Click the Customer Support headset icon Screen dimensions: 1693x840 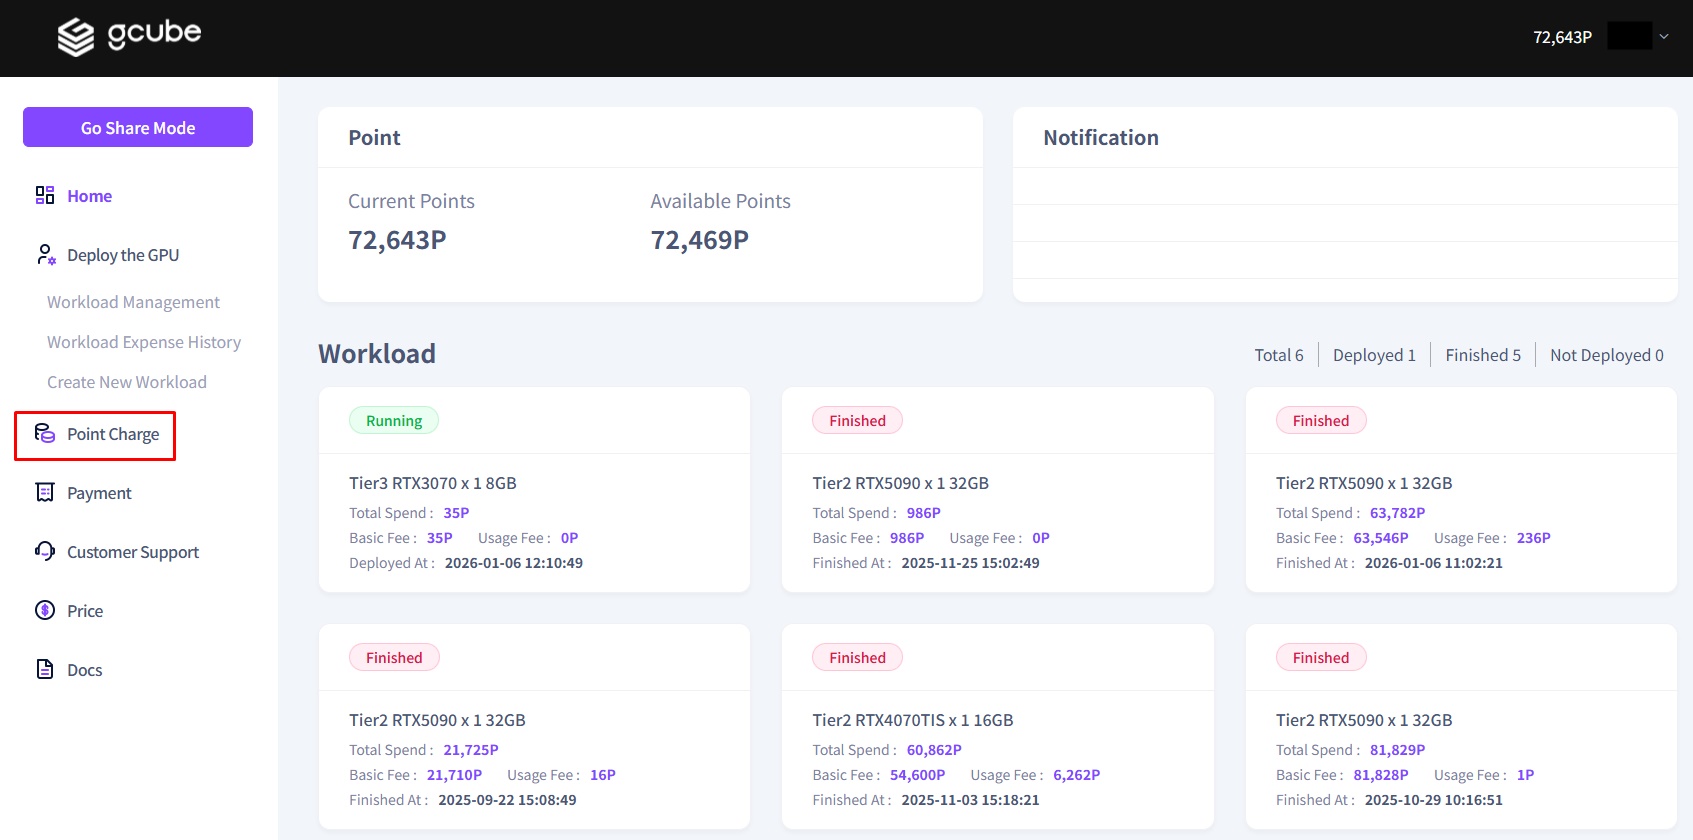pos(45,551)
